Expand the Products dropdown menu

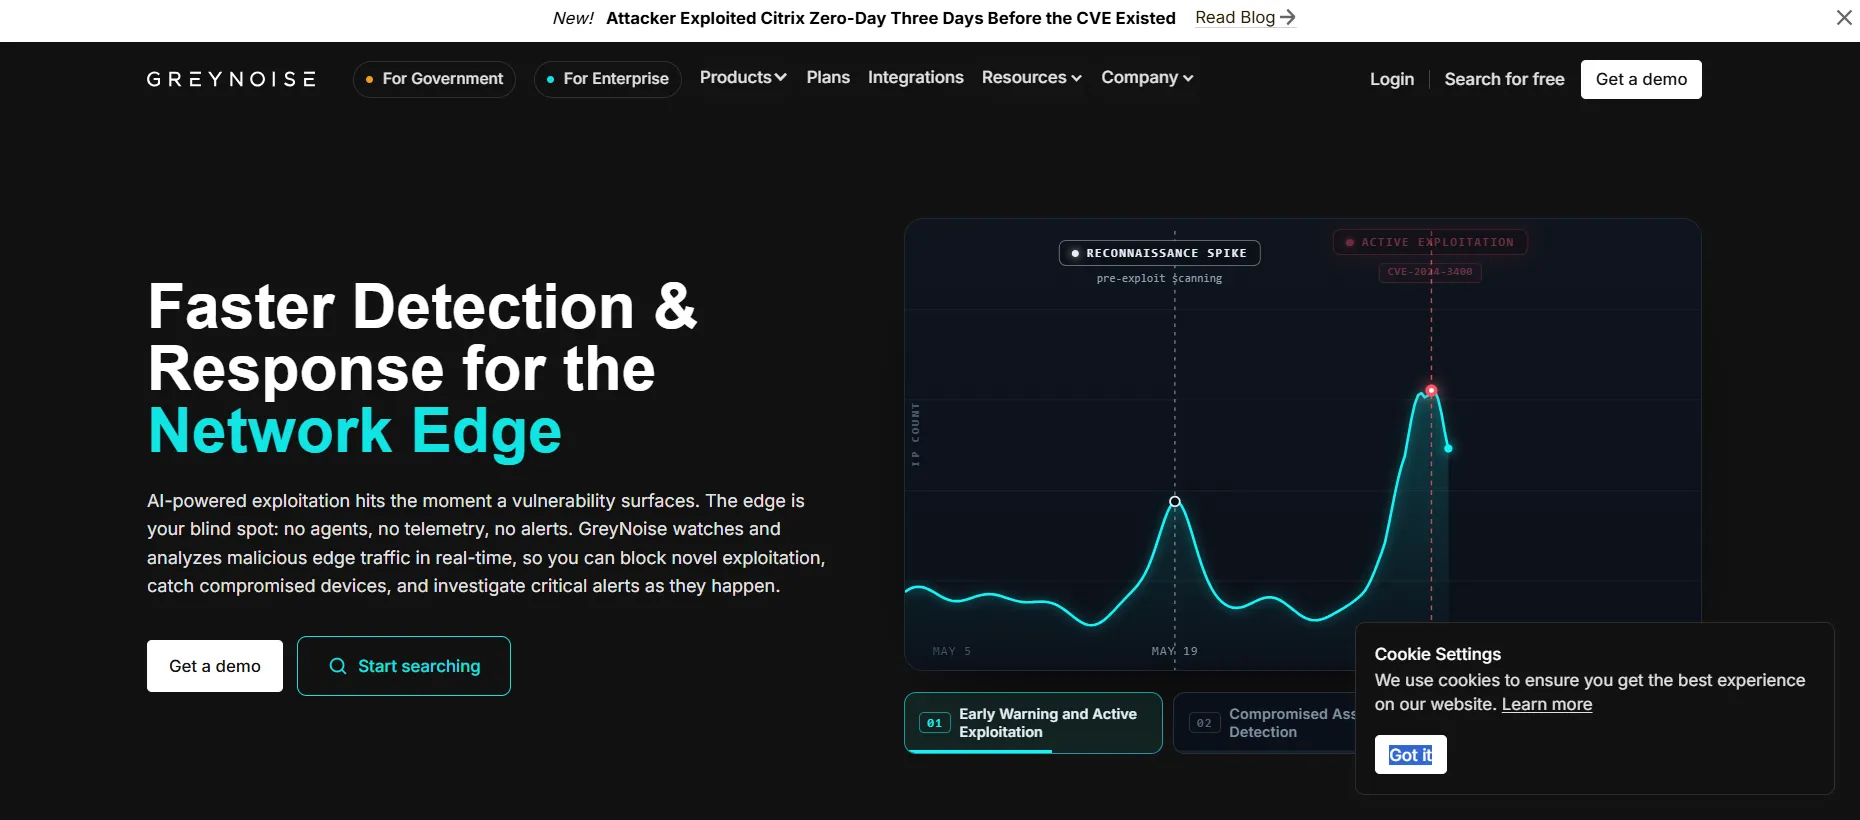tap(743, 78)
